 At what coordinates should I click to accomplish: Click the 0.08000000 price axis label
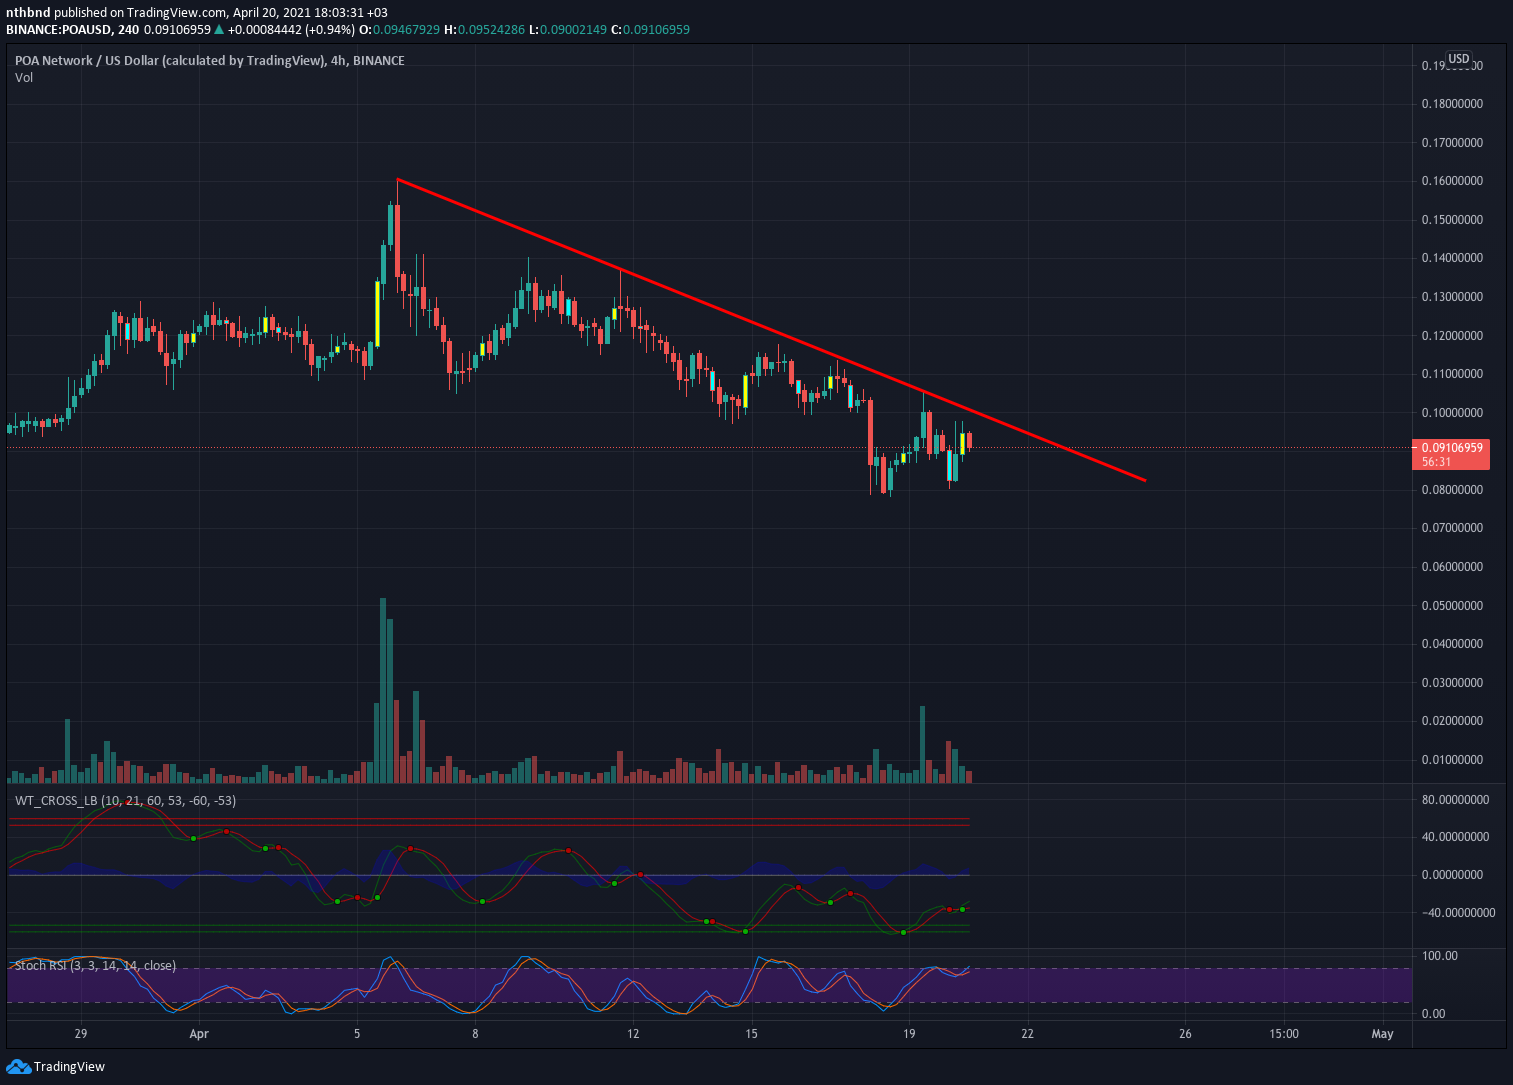point(1452,490)
